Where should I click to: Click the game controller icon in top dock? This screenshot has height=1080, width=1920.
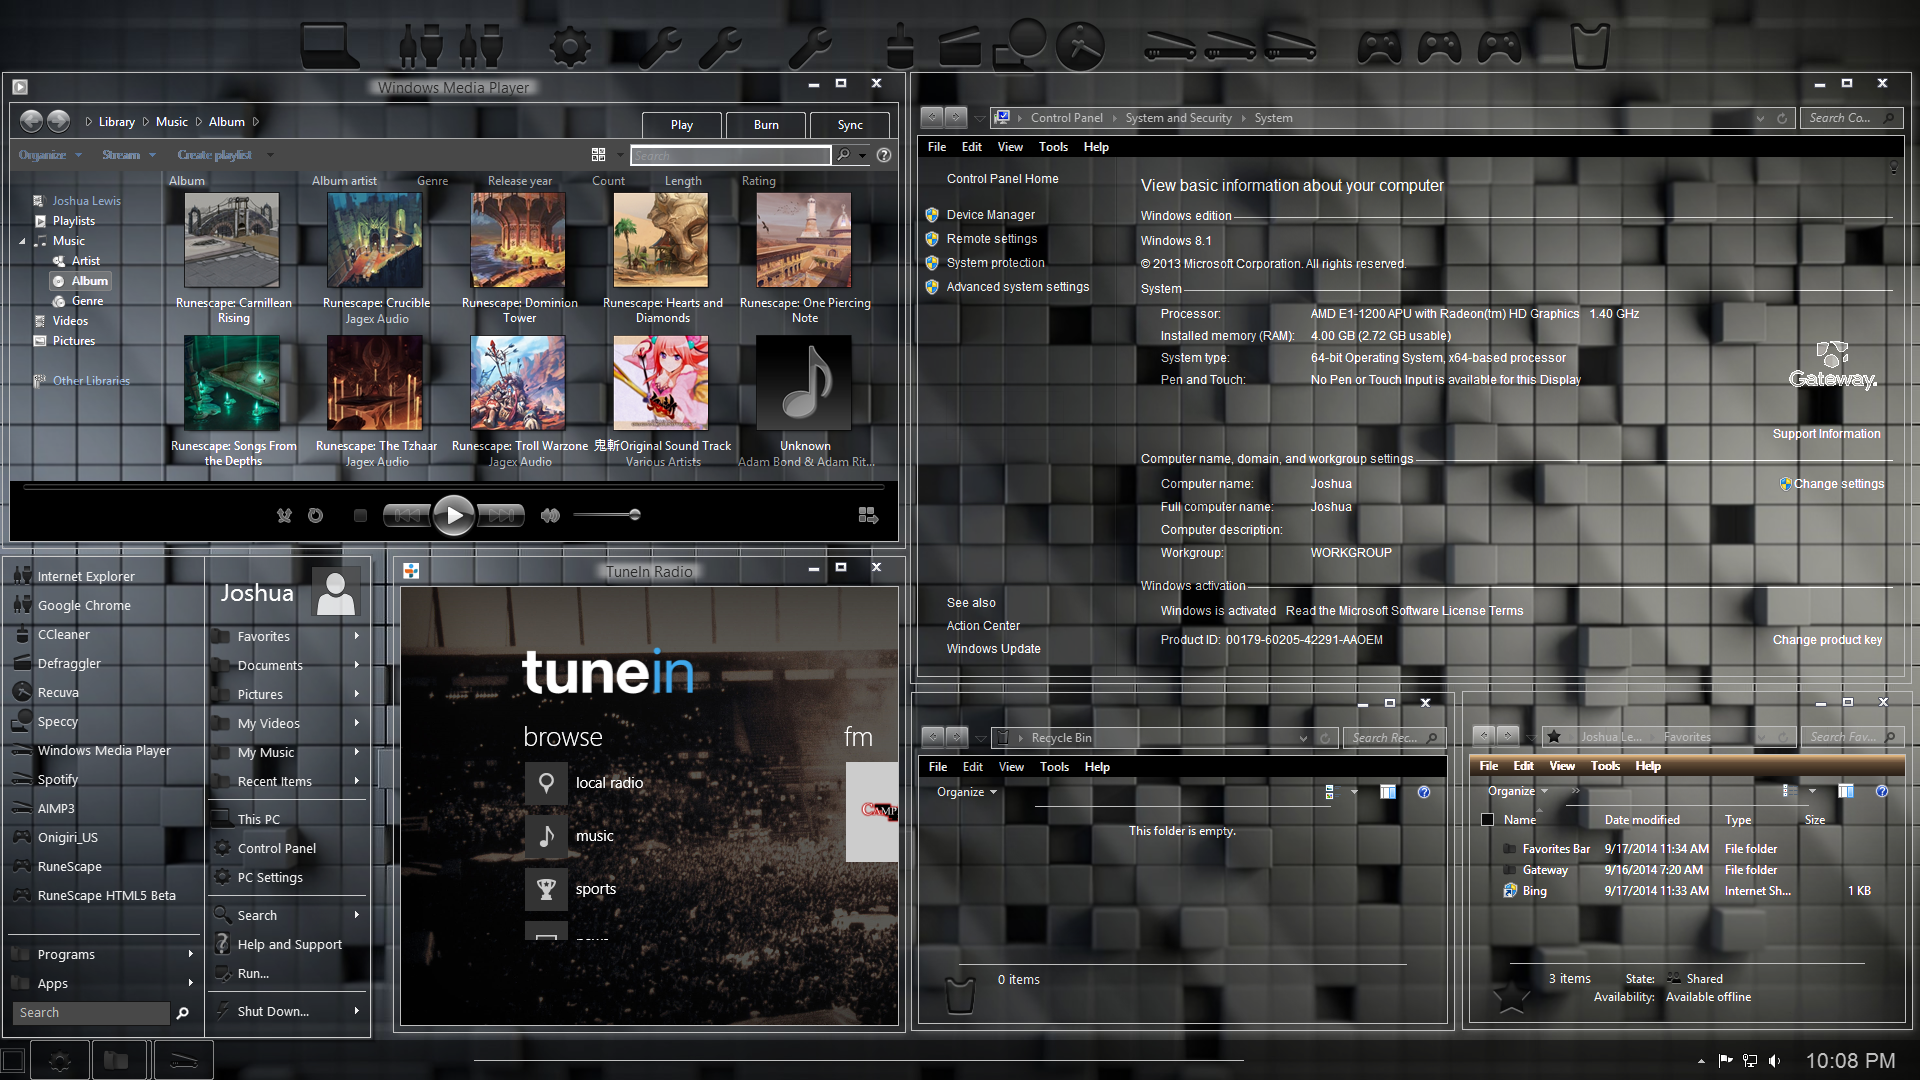(x=1379, y=46)
